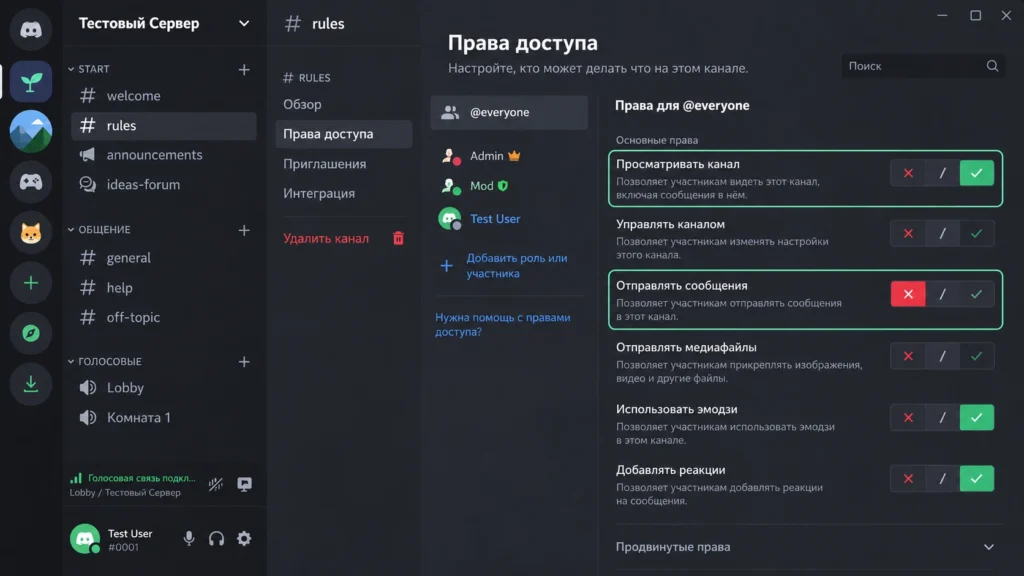Reset Отправлять сообщения to neutral slash
Screen dimensions: 1024x576
(x=942, y=294)
